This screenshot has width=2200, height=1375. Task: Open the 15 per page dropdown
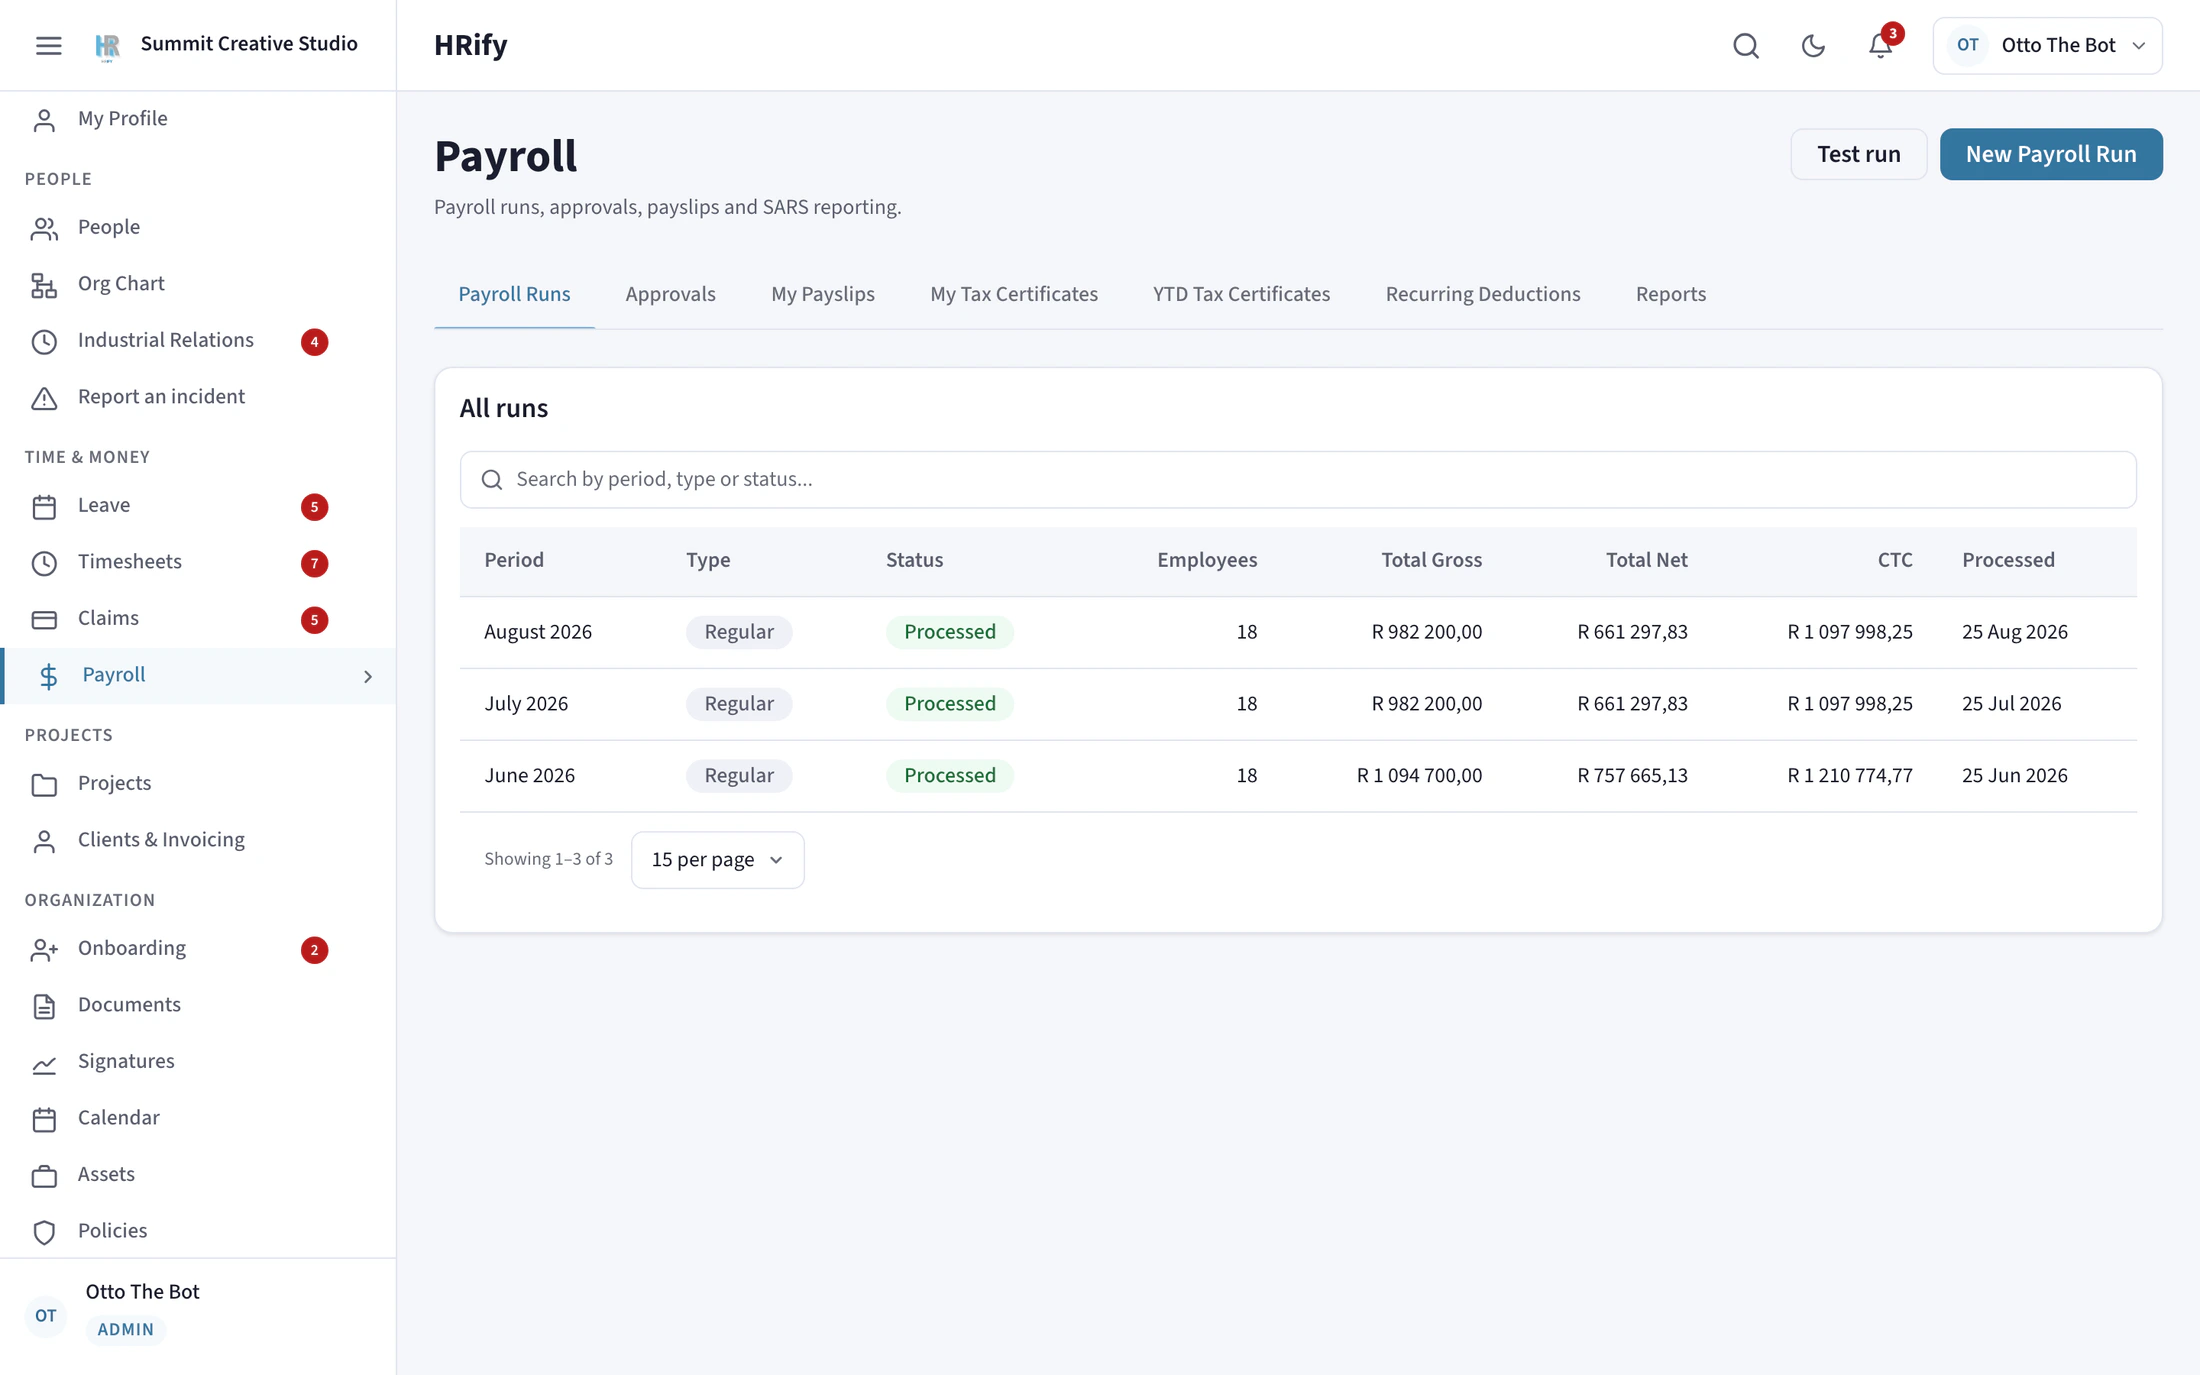tap(717, 859)
